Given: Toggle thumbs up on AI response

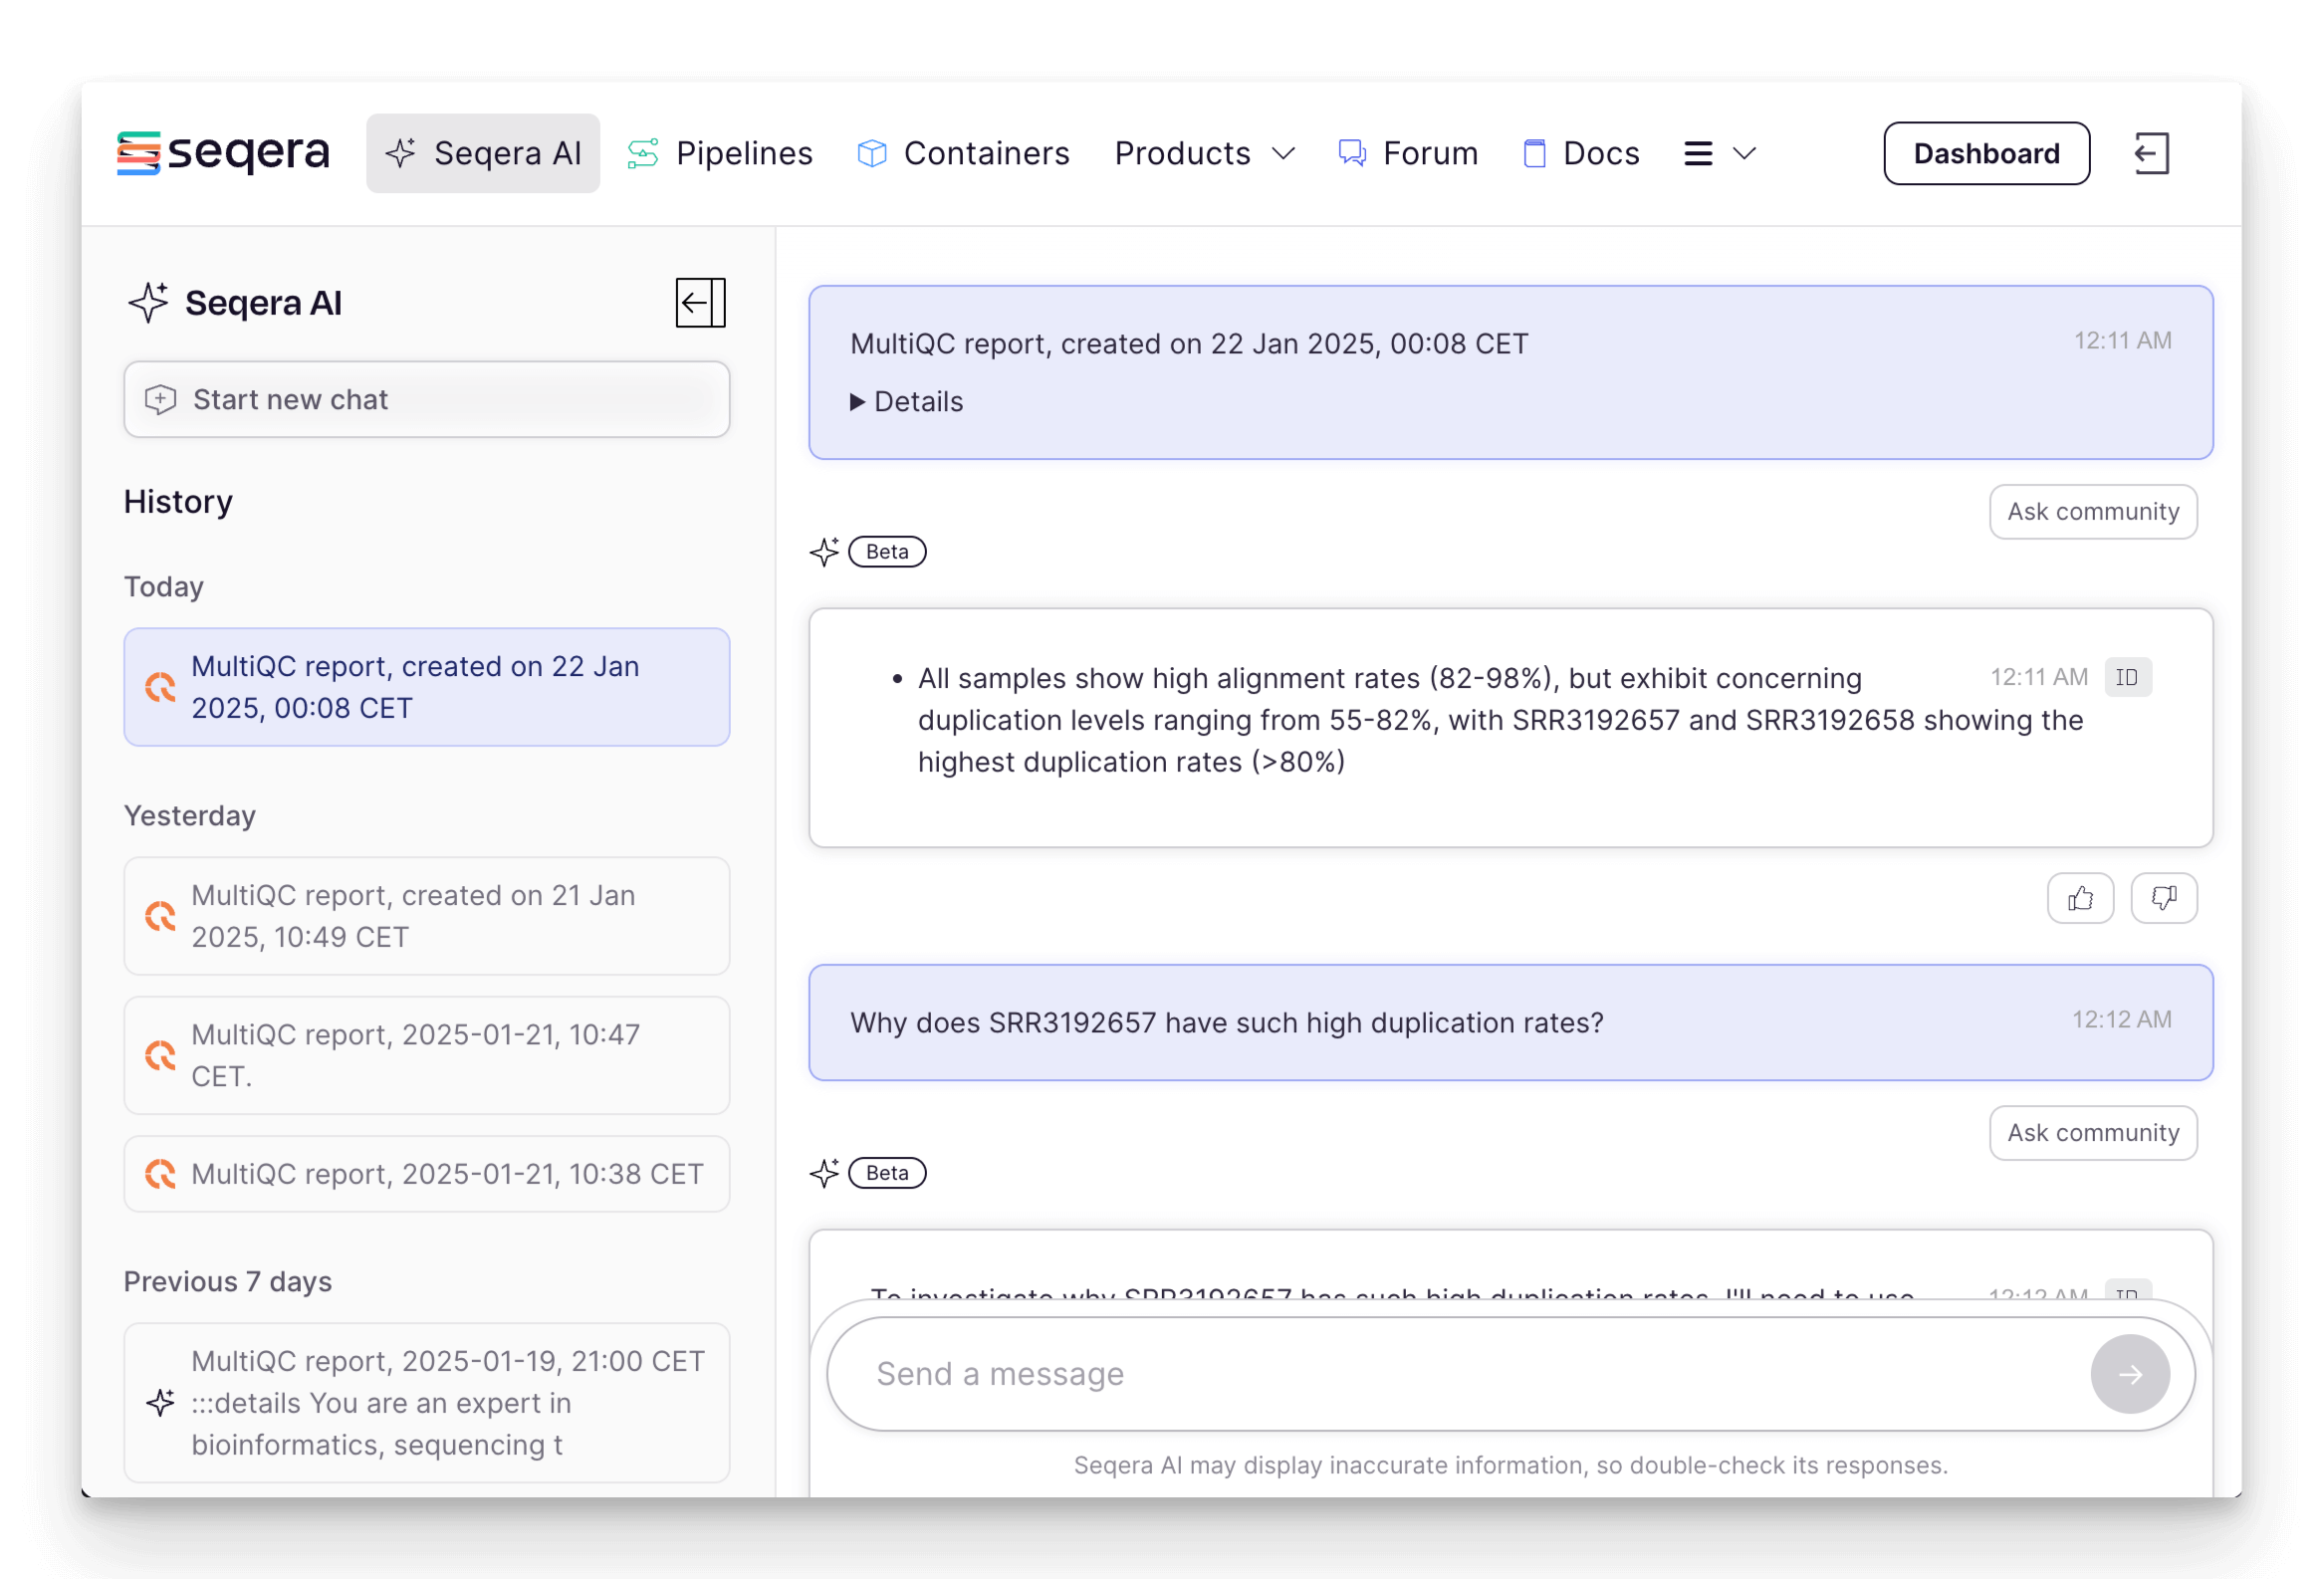Looking at the screenshot, I should 2081,897.
